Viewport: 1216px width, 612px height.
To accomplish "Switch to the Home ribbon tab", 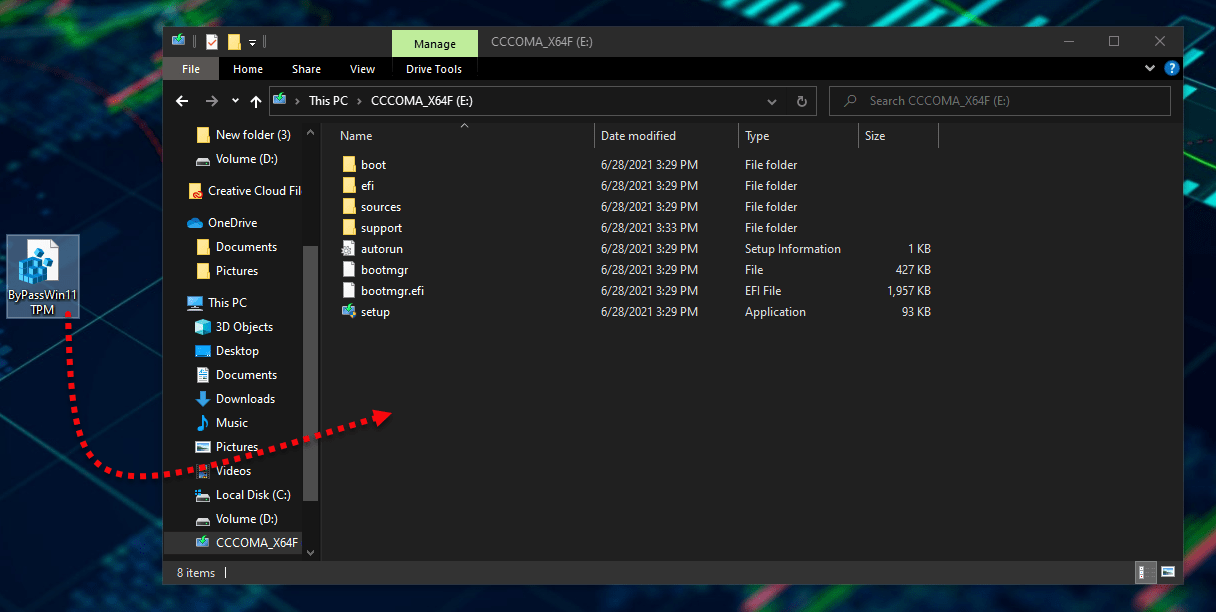I will (x=248, y=69).
